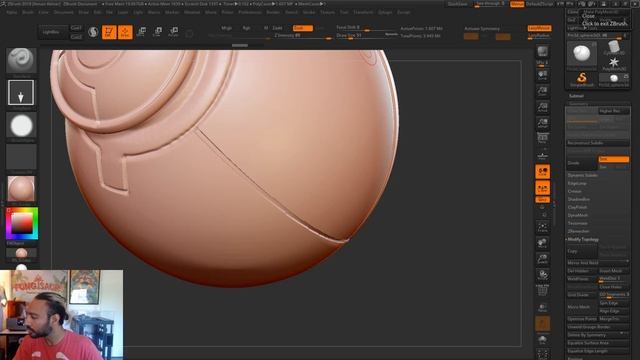Click the Rotate transpose icon in top shelf
640x360 pixels.
[173, 32]
